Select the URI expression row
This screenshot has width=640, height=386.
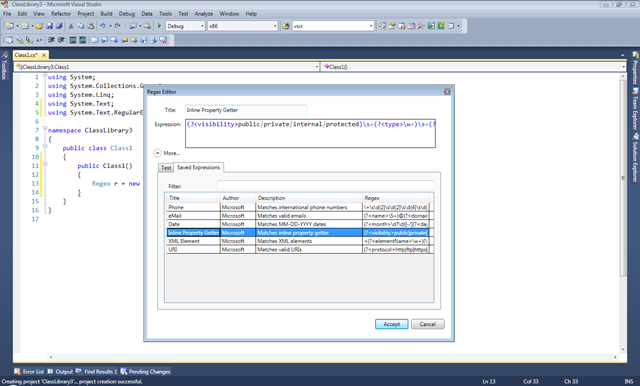pos(300,249)
